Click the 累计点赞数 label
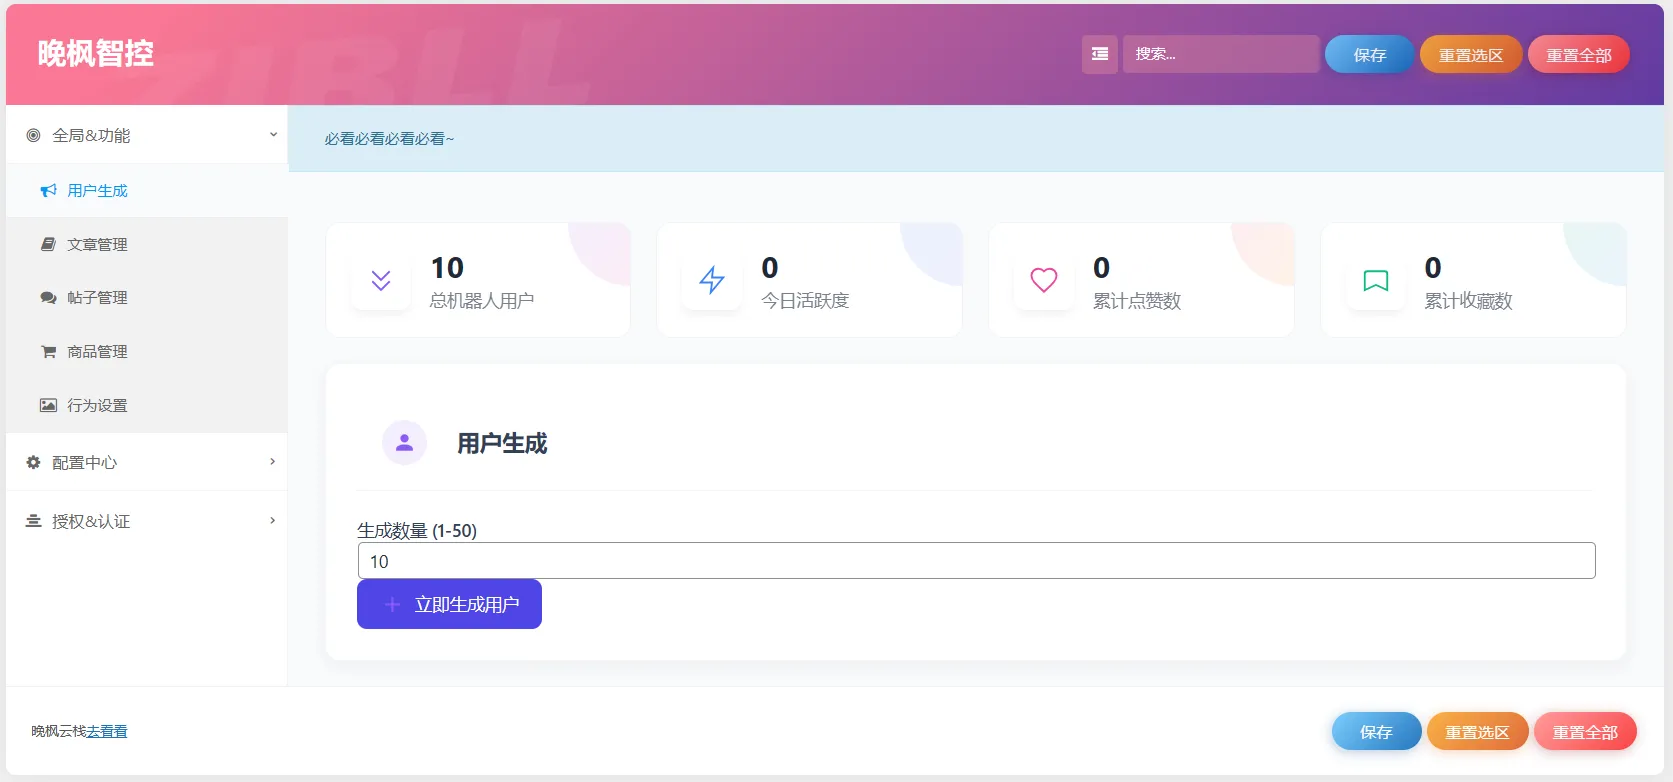 pyautogui.click(x=1137, y=301)
